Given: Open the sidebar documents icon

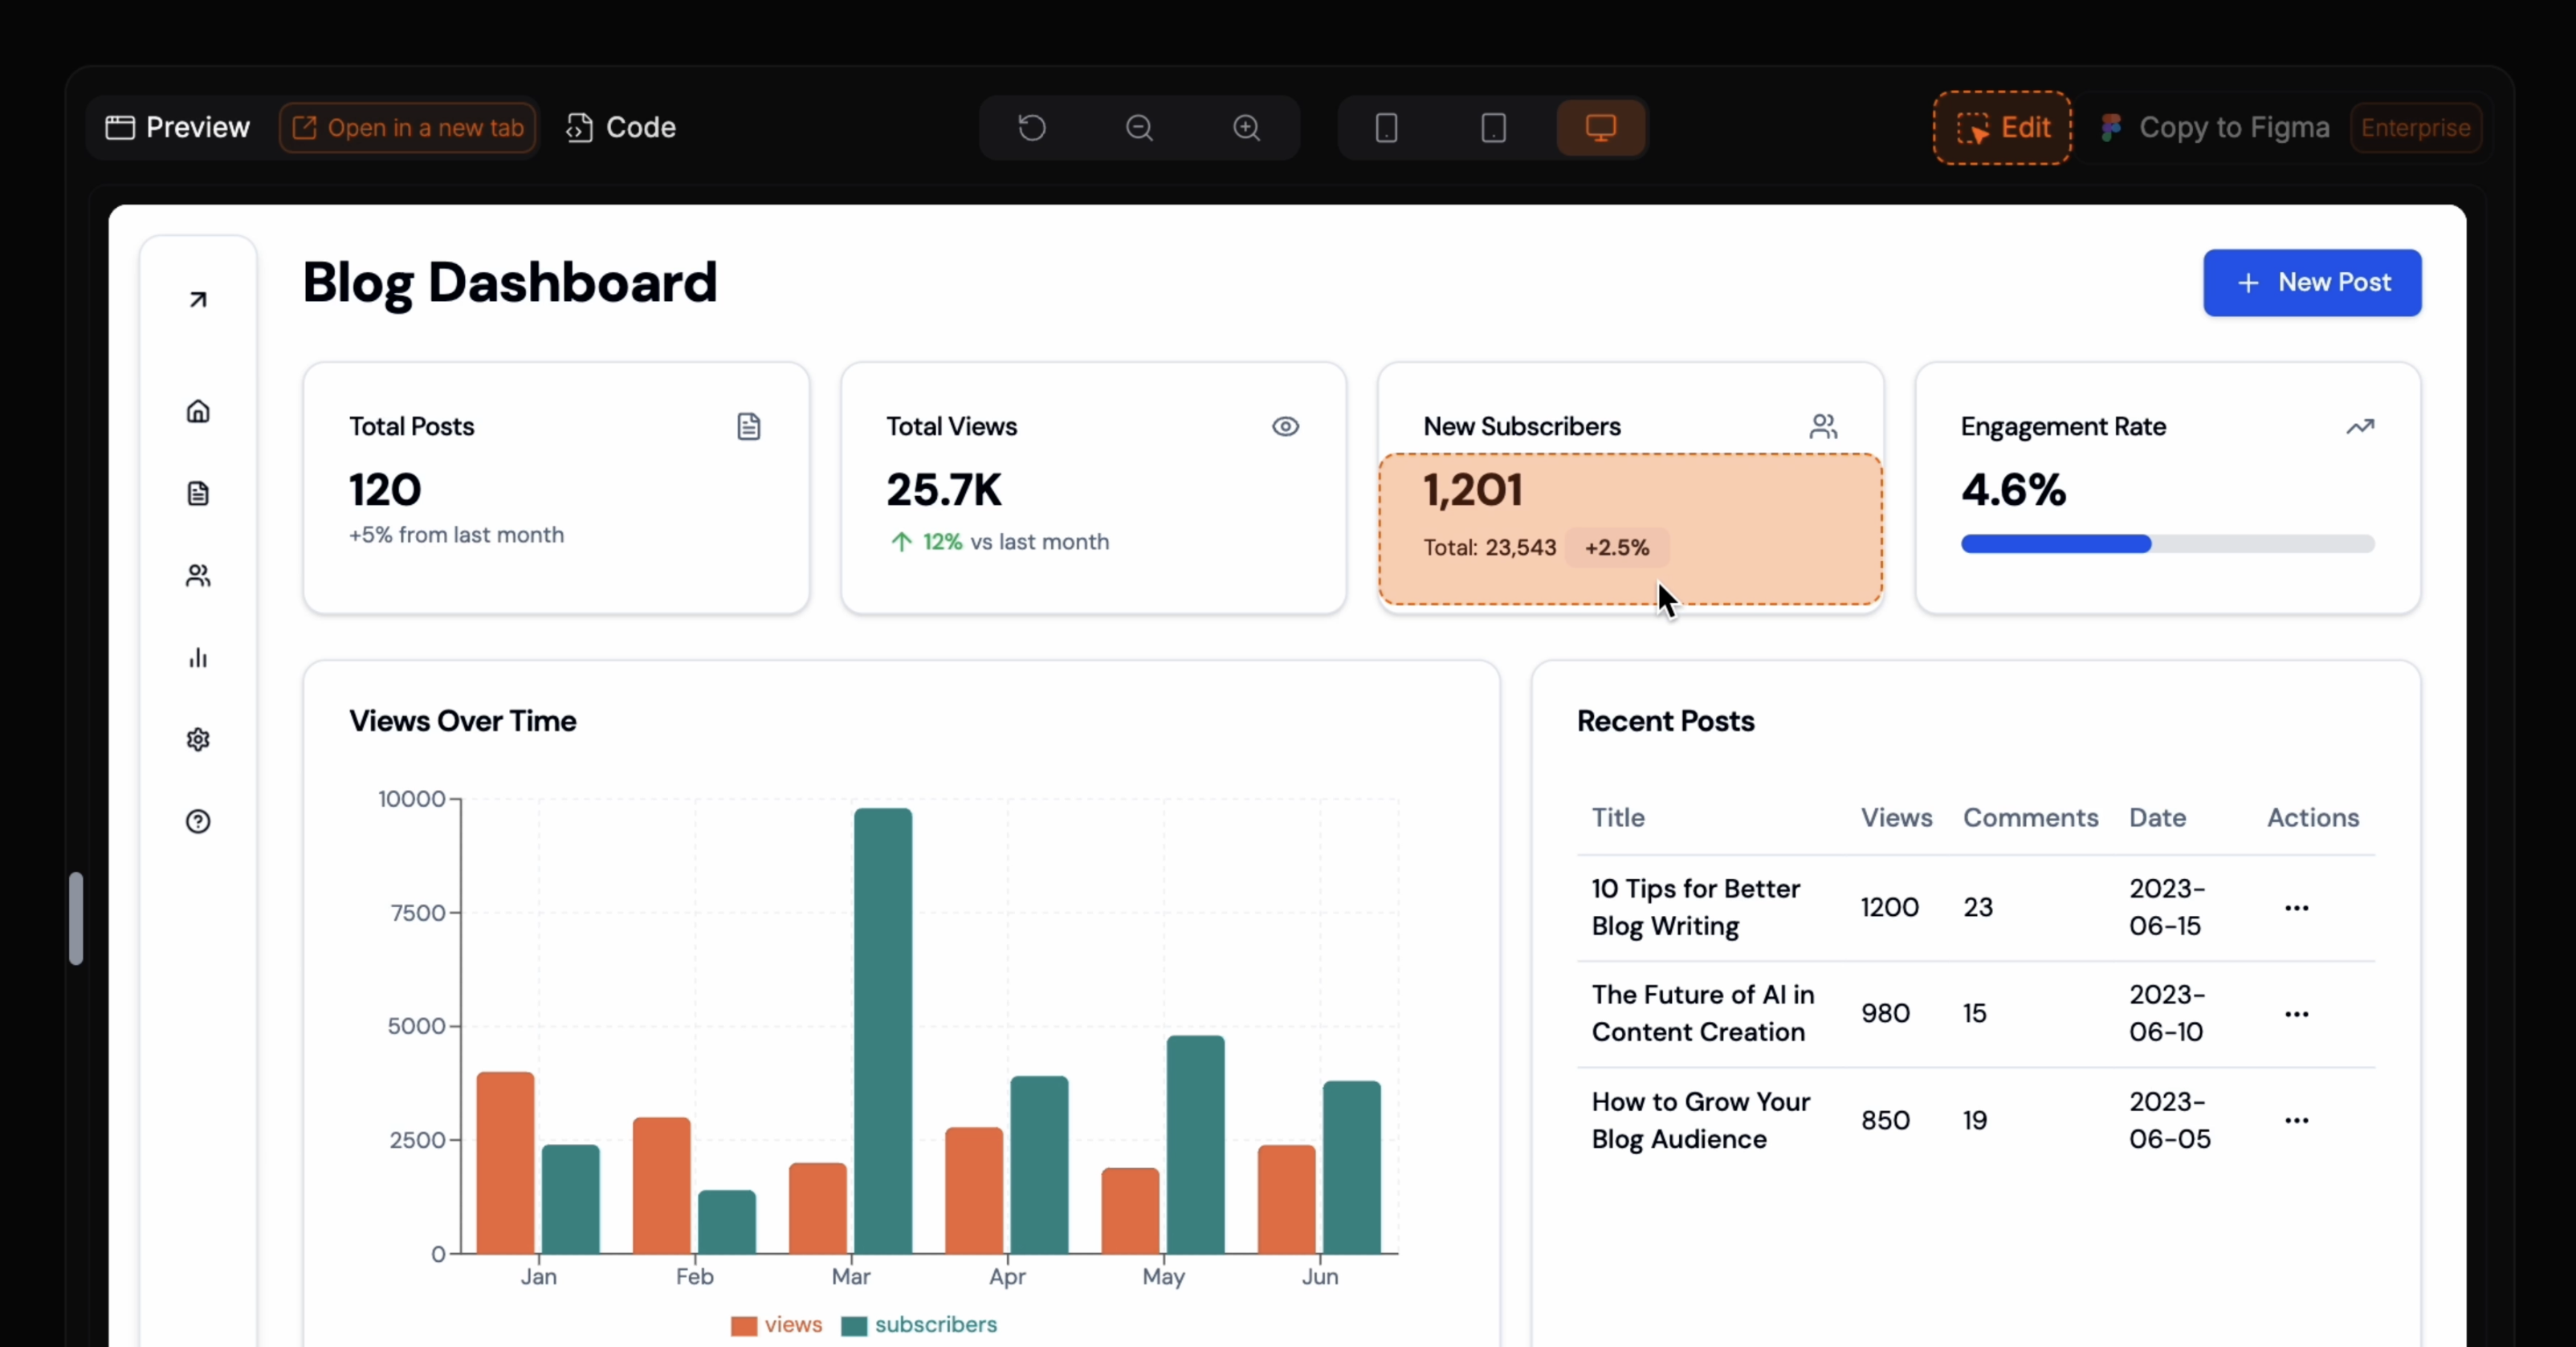Looking at the screenshot, I should point(198,494).
